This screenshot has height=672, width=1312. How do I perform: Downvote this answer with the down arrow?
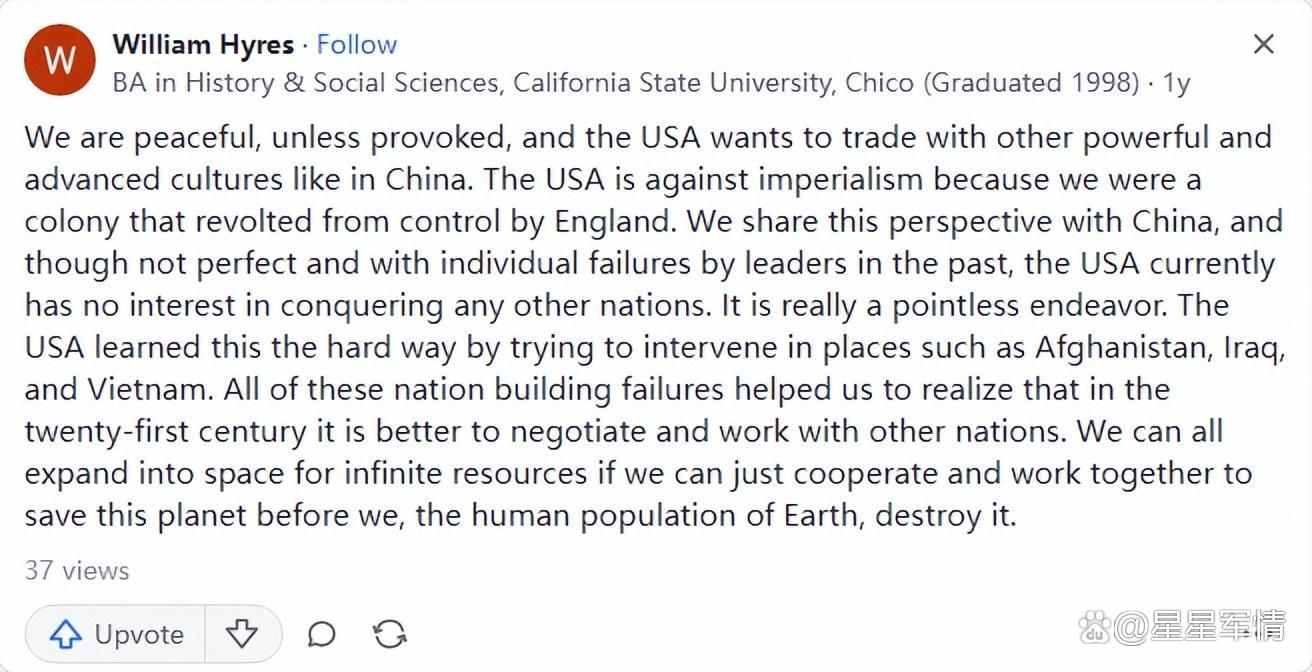click(x=242, y=634)
